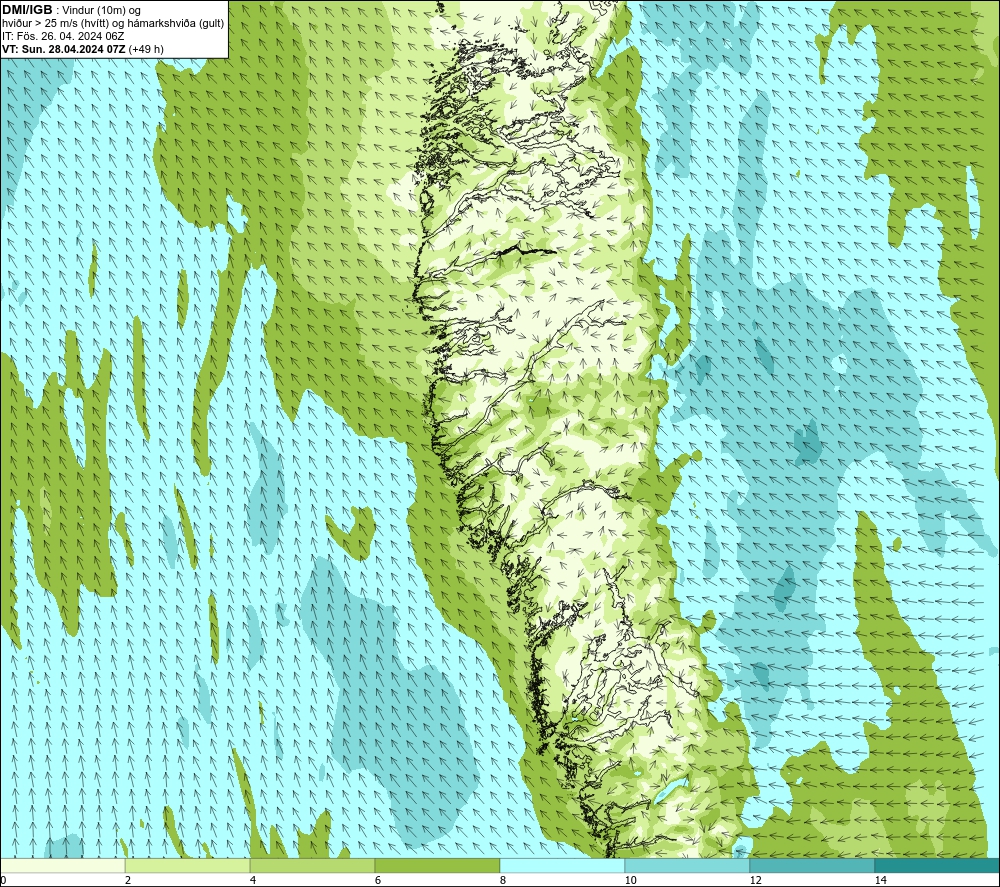Click the 12–14 m/s teal color swatch
The height and width of the screenshot is (887, 1000).
coord(812,866)
